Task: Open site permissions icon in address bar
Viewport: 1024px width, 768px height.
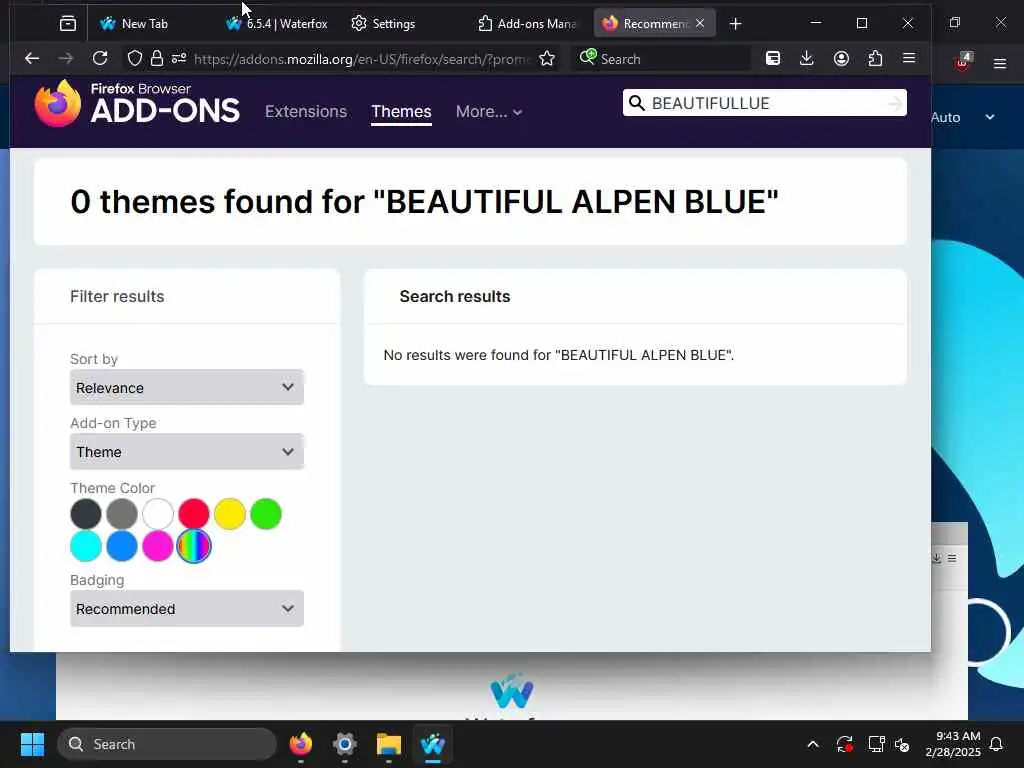Action: tap(179, 59)
